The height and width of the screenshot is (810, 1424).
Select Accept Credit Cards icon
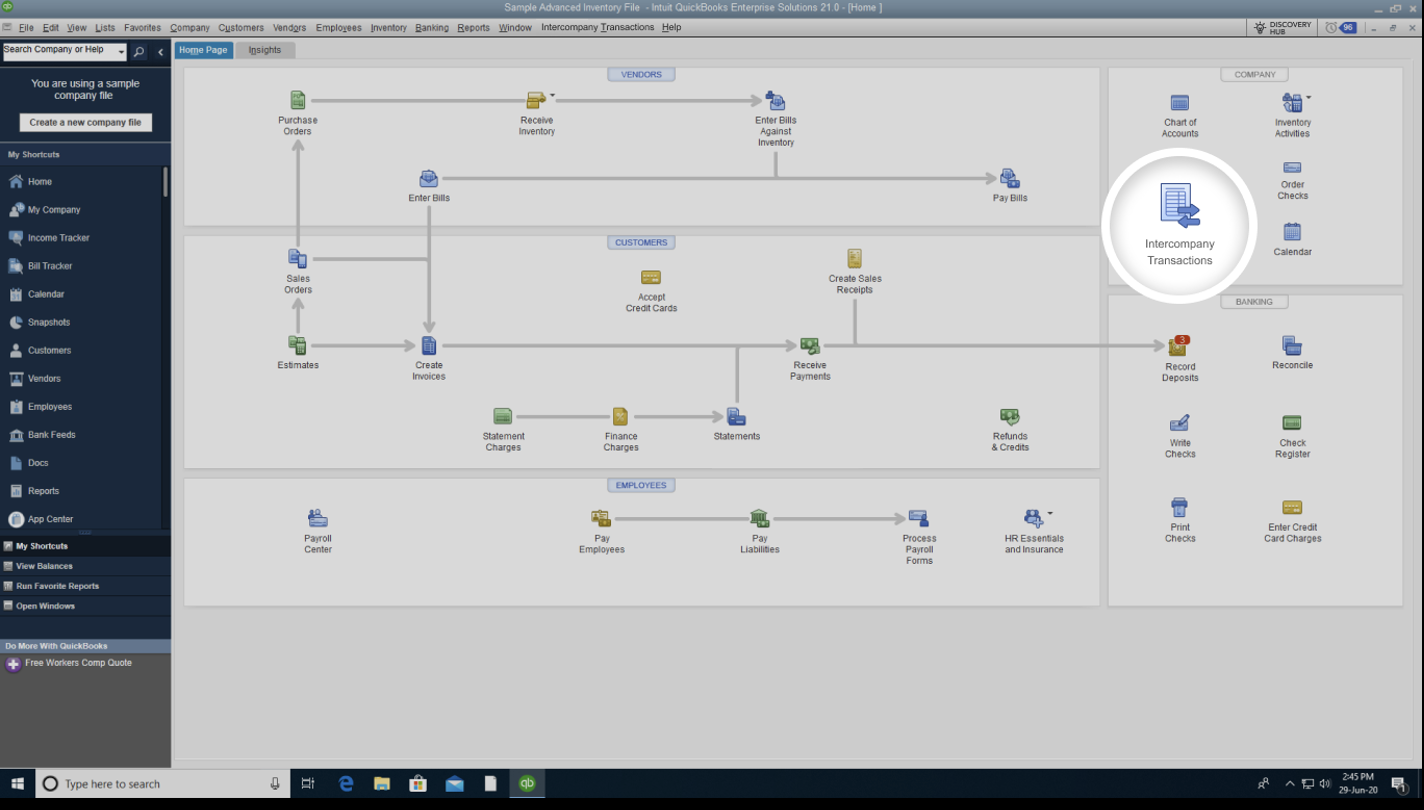(651, 277)
